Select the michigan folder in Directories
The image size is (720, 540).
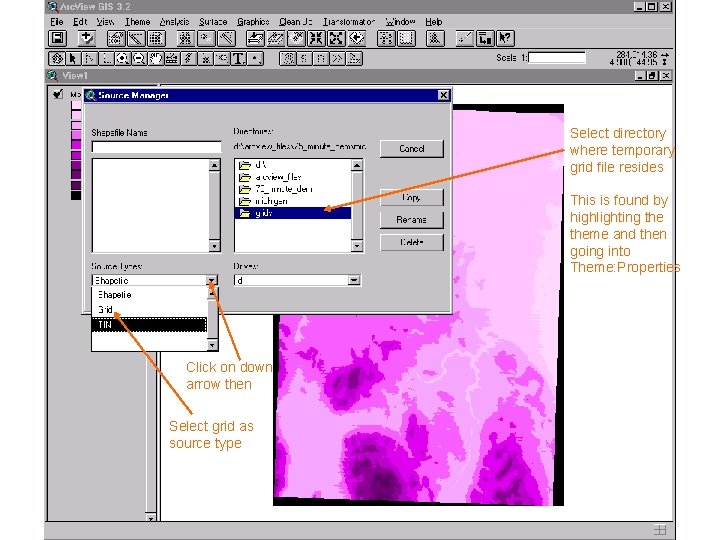293,201
